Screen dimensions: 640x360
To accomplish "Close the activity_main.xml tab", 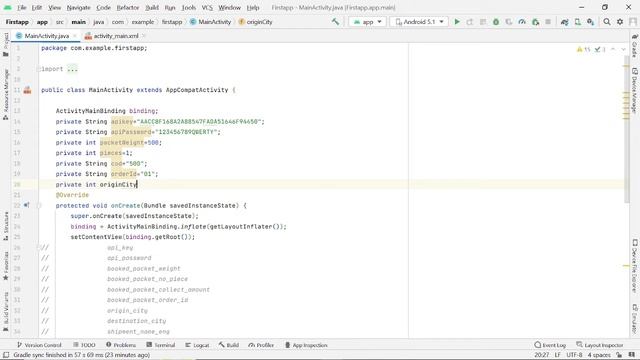I will [144, 36].
